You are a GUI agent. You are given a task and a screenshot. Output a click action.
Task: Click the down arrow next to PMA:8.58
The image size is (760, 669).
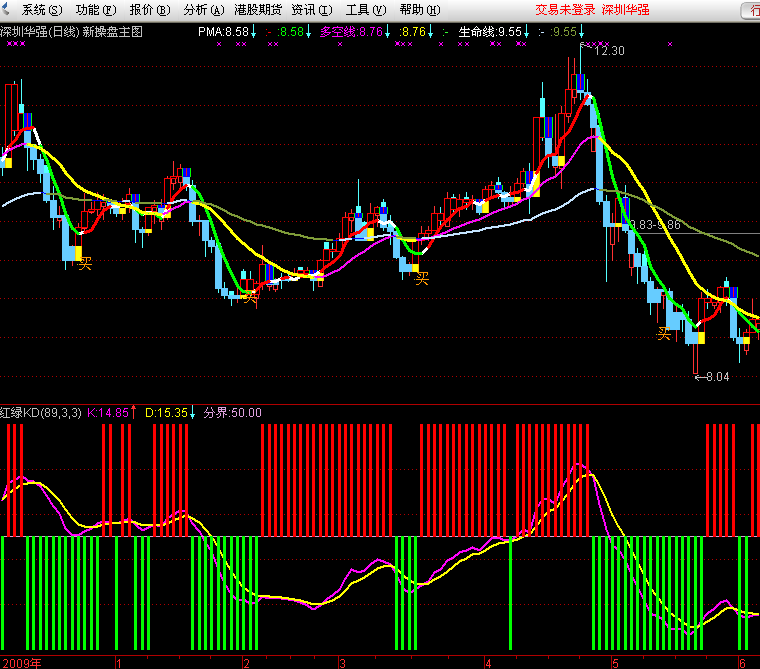pos(254,32)
